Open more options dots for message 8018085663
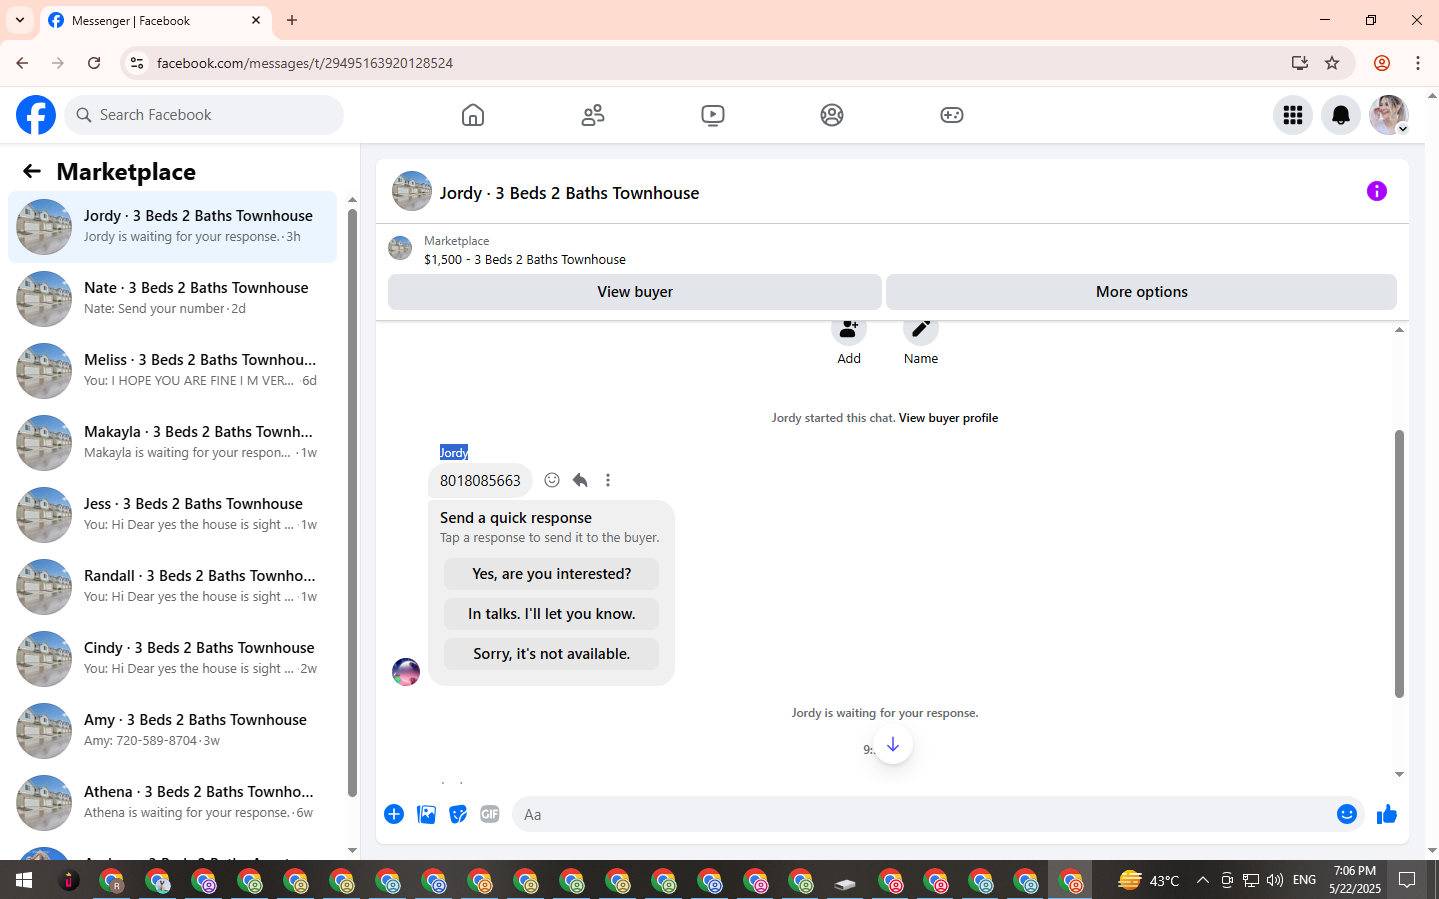The image size is (1439, 899). [x=608, y=480]
